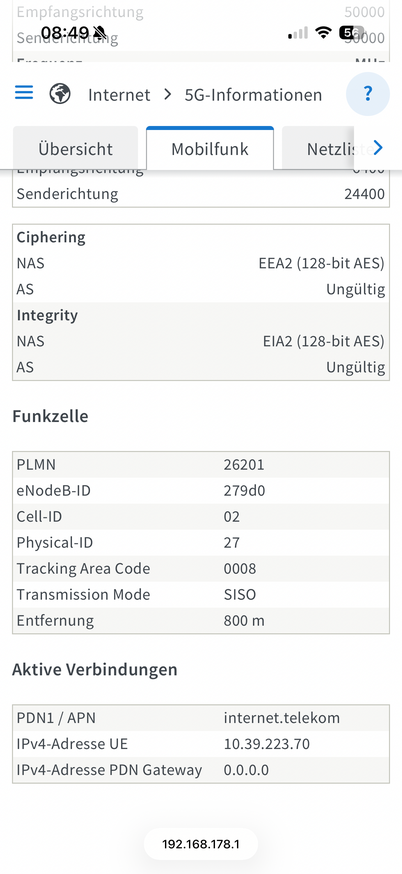This screenshot has height=874, width=402.
Task: Select the internet.telekom APN value
Action: pyautogui.click(x=282, y=717)
